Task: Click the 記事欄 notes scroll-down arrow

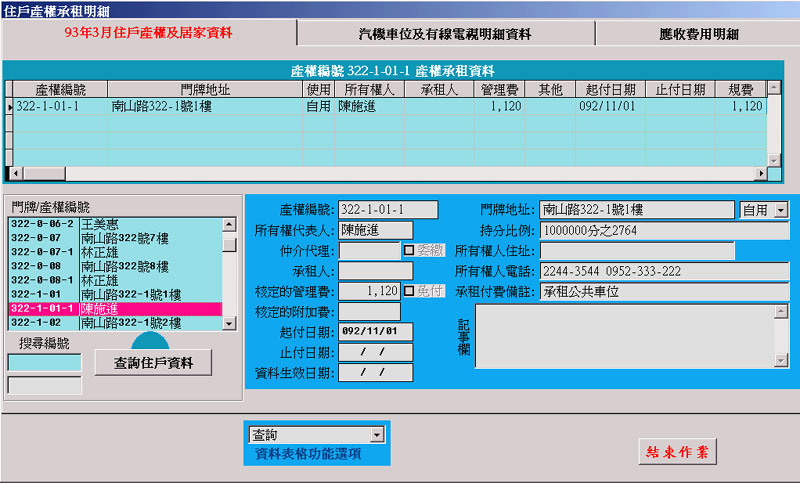Action: 781,362
